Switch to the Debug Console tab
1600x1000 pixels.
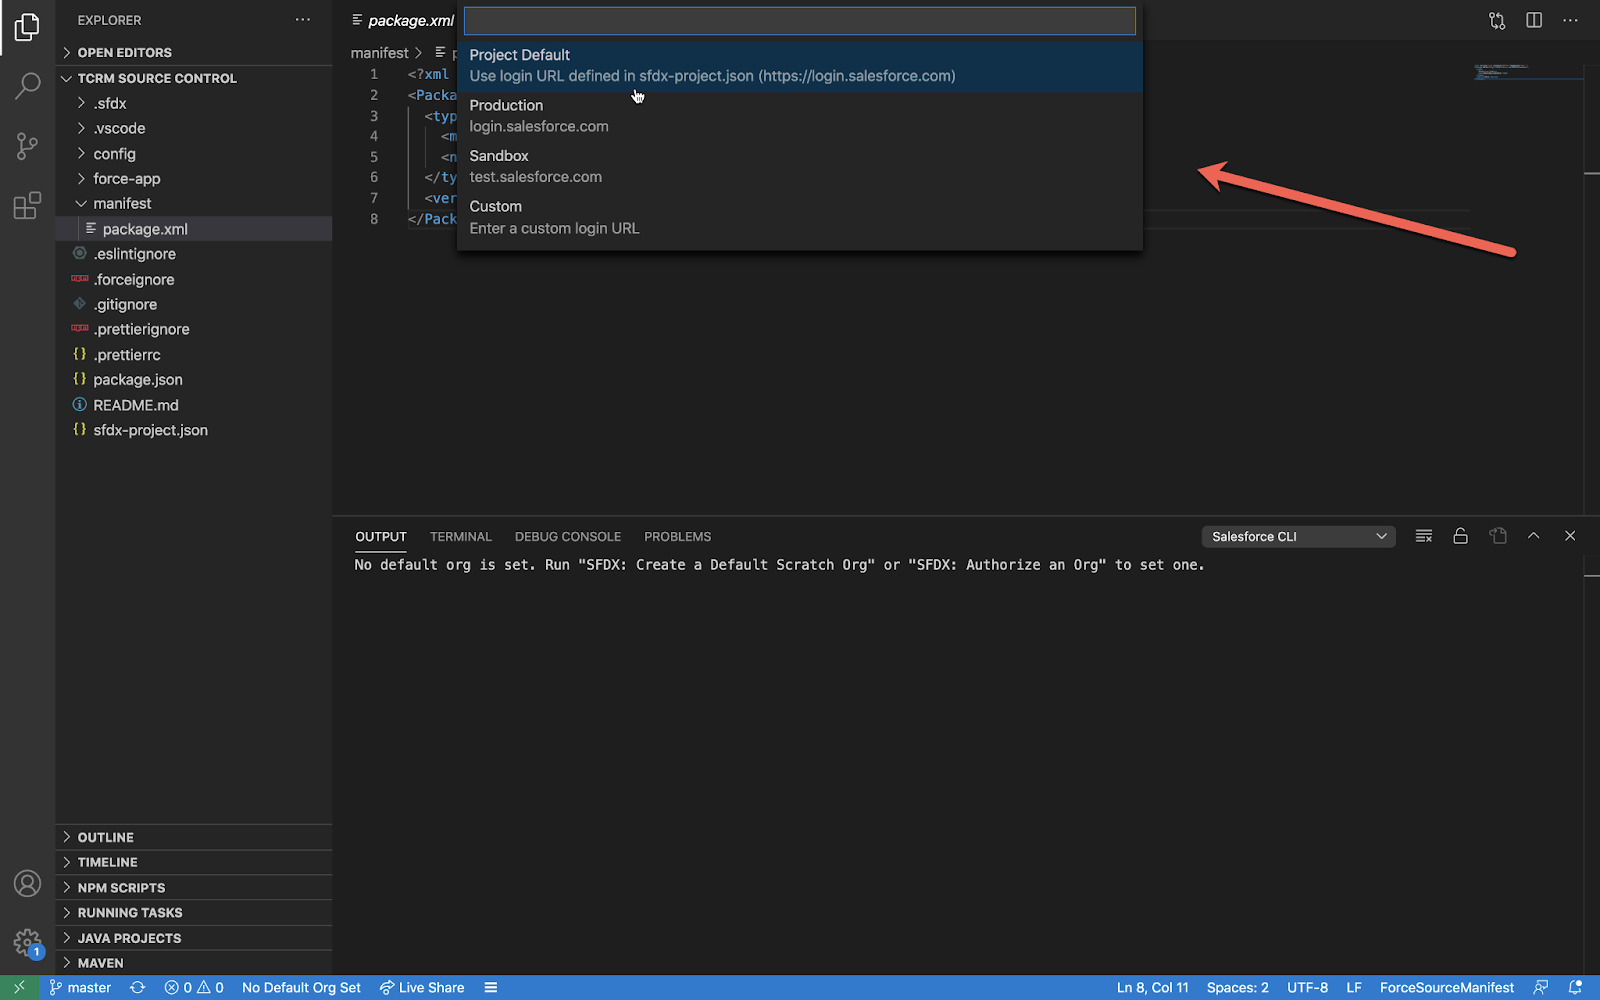(x=568, y=537)
